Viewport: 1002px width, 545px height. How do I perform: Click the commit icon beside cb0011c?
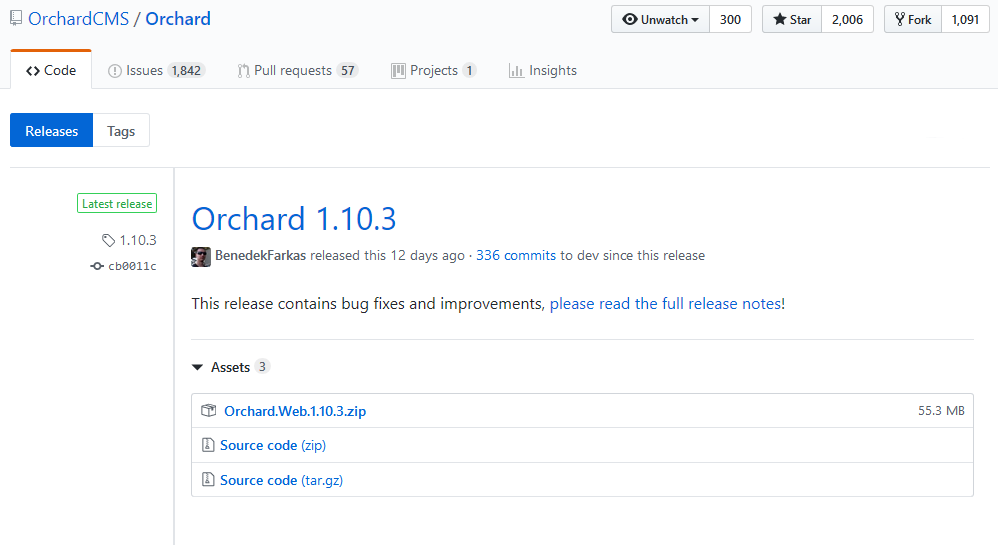[x=96, y=266]
